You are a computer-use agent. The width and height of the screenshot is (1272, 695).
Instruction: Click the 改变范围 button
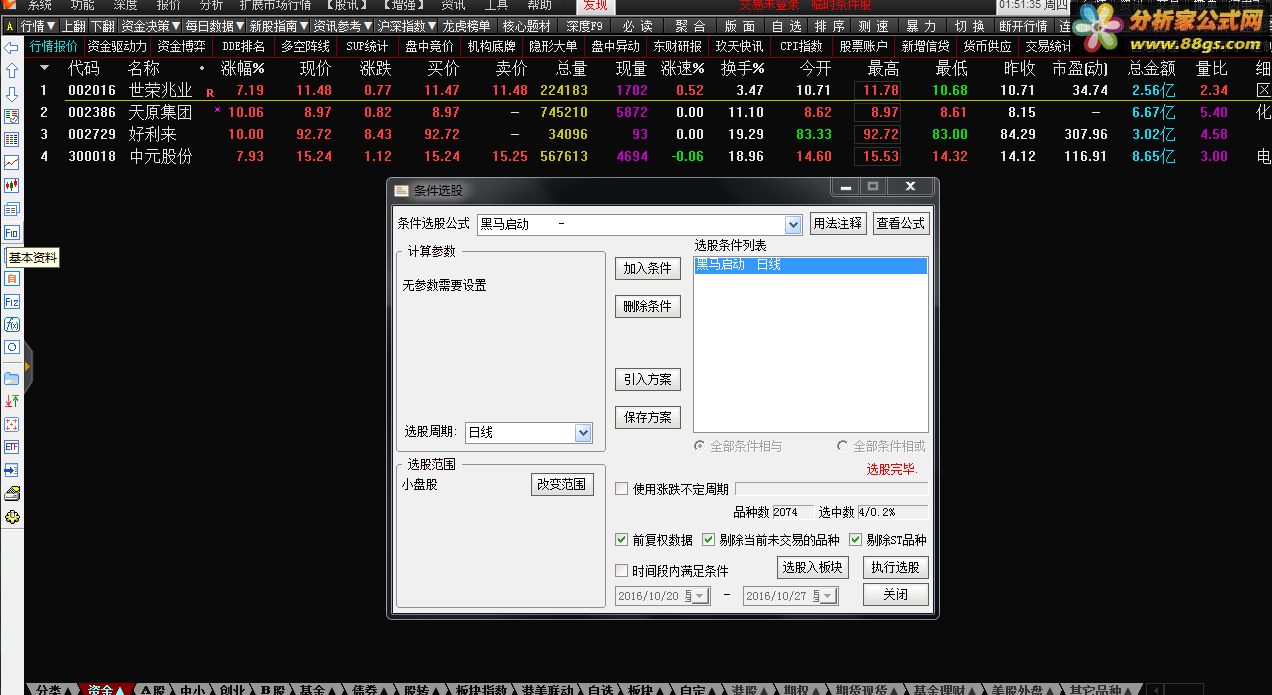[563, 484]
